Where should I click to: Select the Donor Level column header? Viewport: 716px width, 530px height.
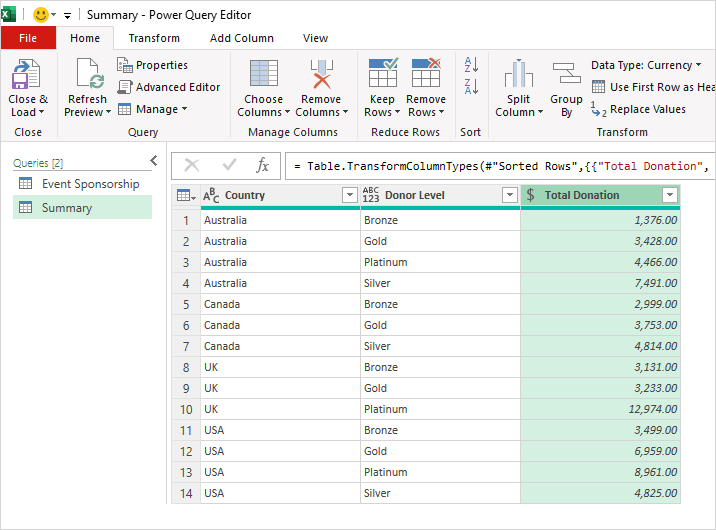coord(440,195)
